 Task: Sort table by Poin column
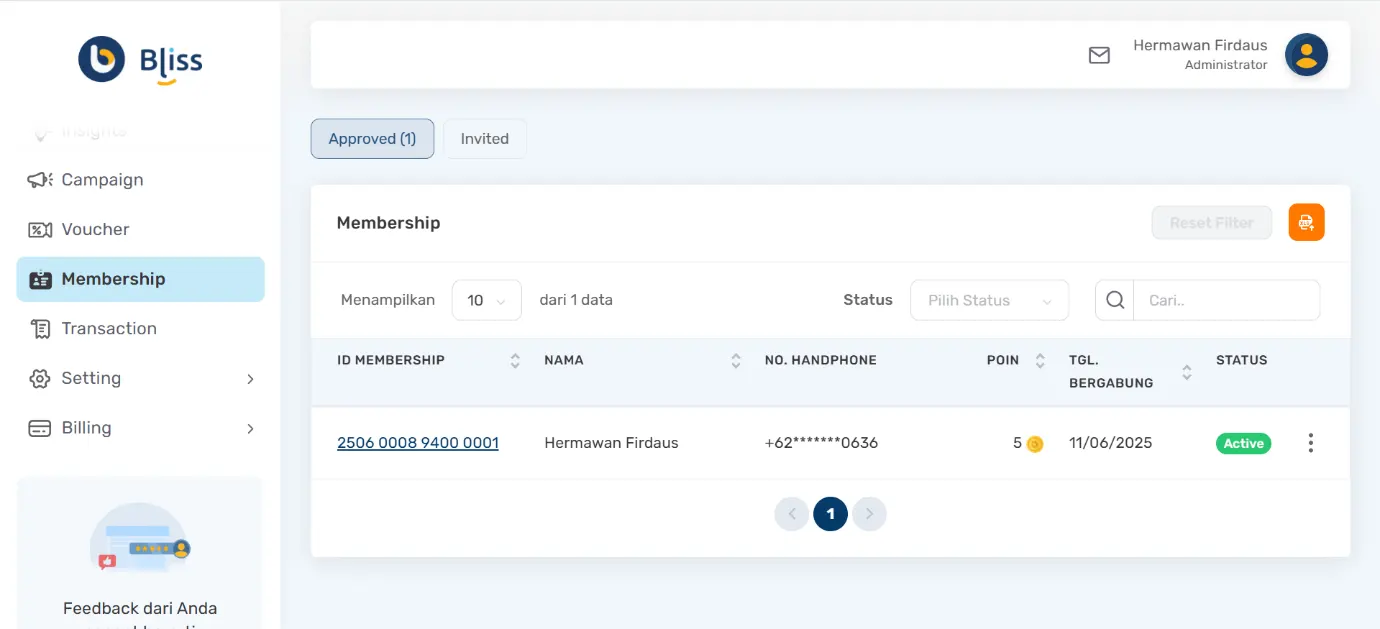(1040, 361)
